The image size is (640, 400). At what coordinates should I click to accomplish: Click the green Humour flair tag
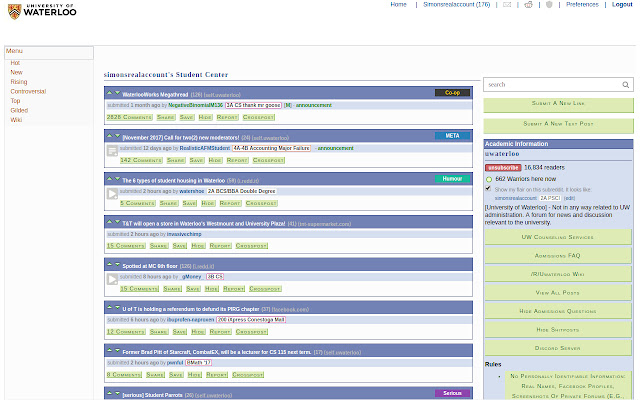tap(452, 178)
